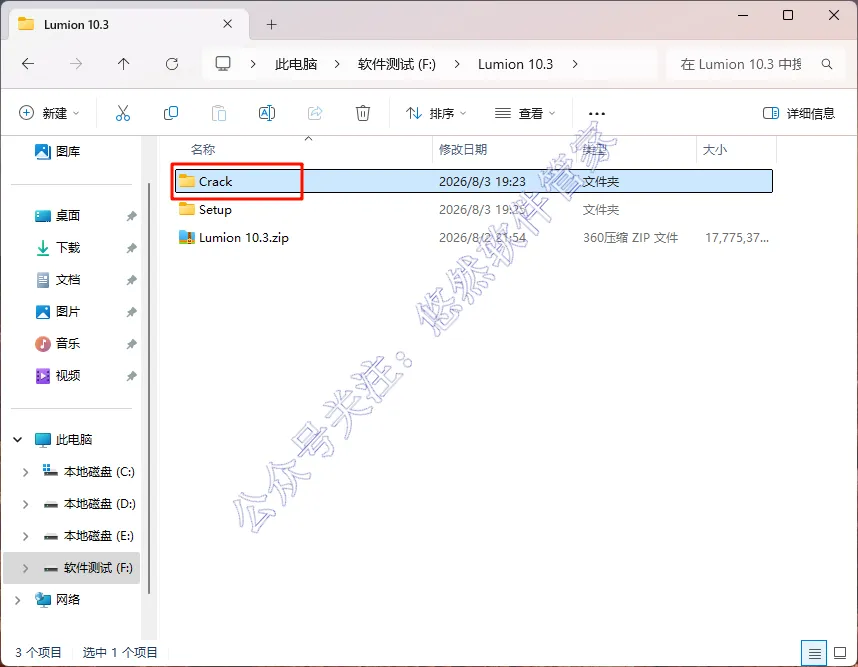Screen dimensions: 858x667
Task: Go to 此电脑 in the breadcrumb
Action: click(296, 64)
